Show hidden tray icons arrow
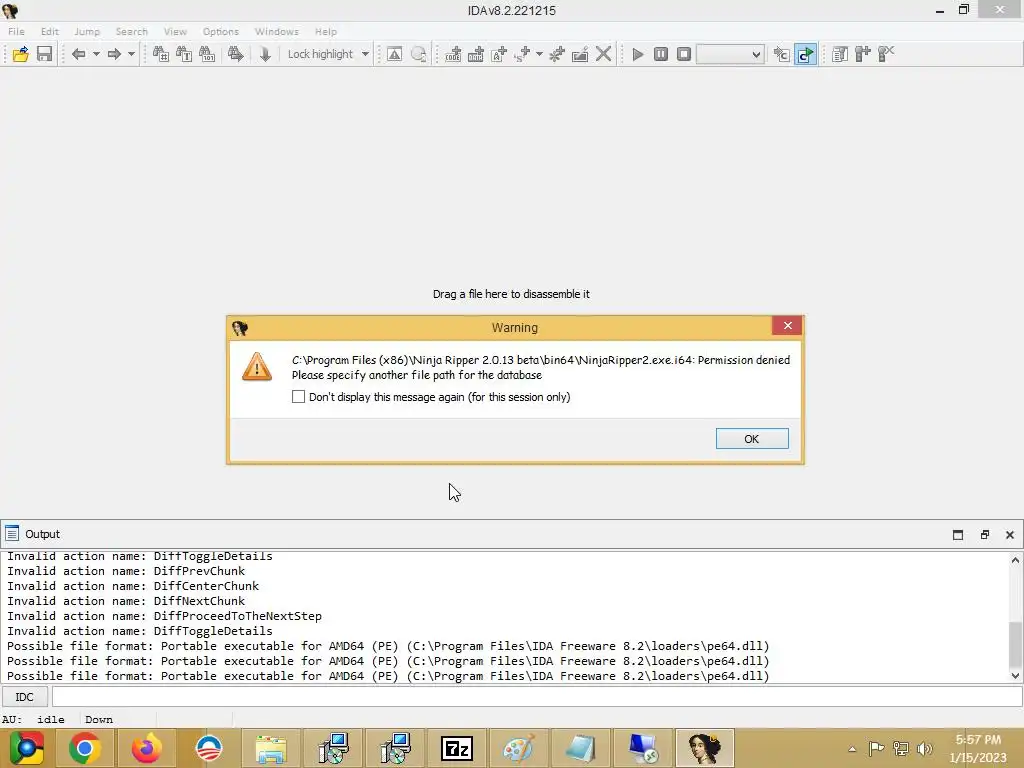 (852, 749)
